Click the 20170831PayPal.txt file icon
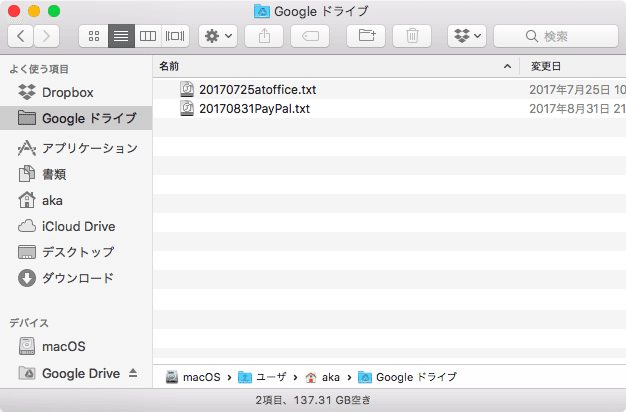 click(187, 109)
